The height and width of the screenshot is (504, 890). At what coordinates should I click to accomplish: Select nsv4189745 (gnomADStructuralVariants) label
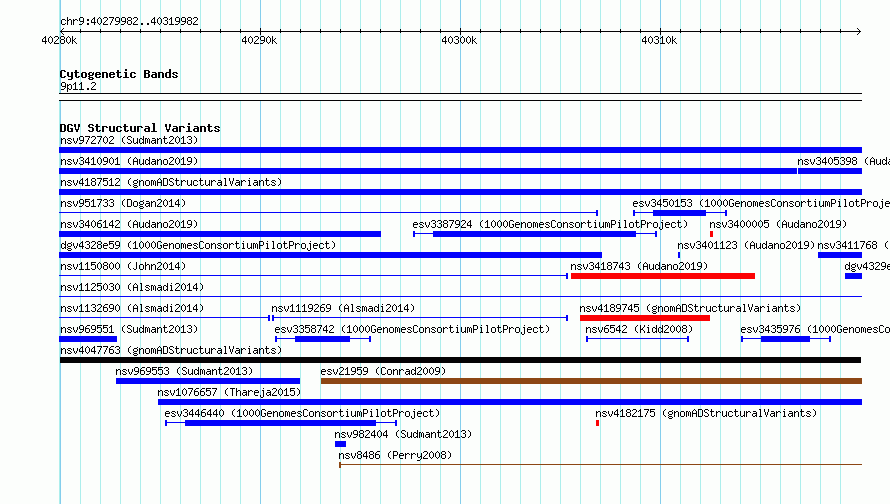click(x=690, y=308)
